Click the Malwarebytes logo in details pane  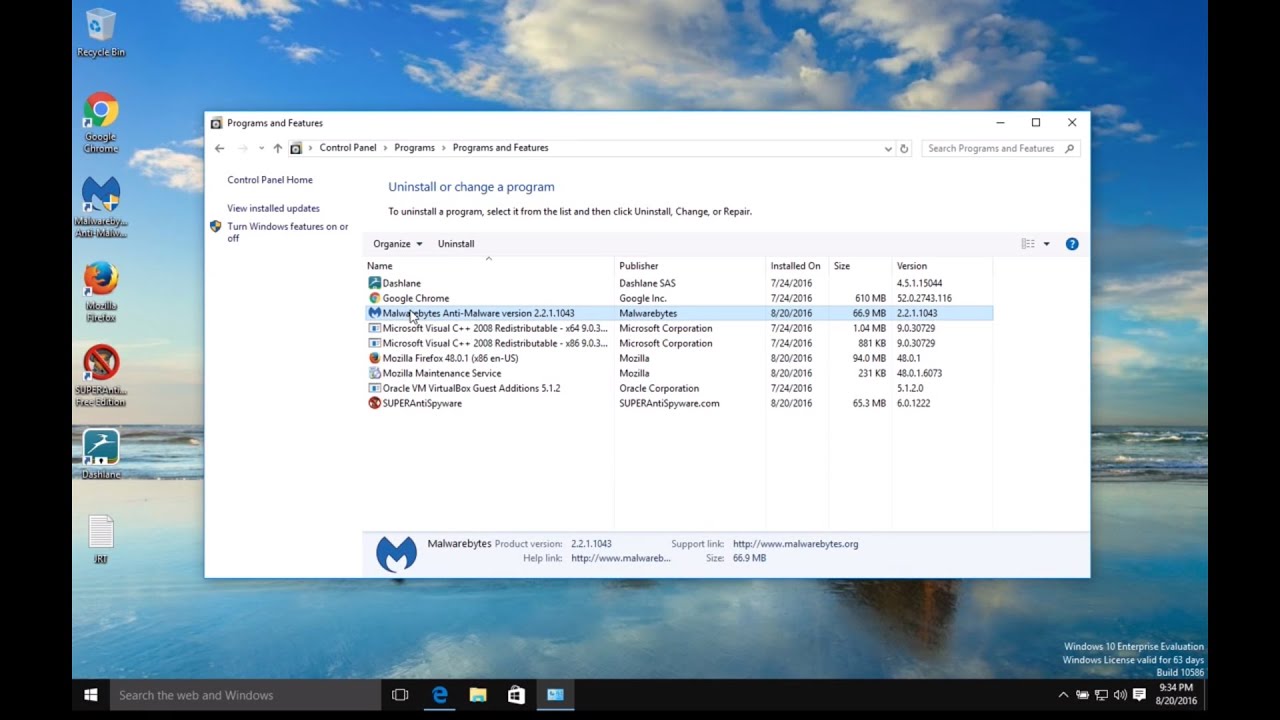396,554
